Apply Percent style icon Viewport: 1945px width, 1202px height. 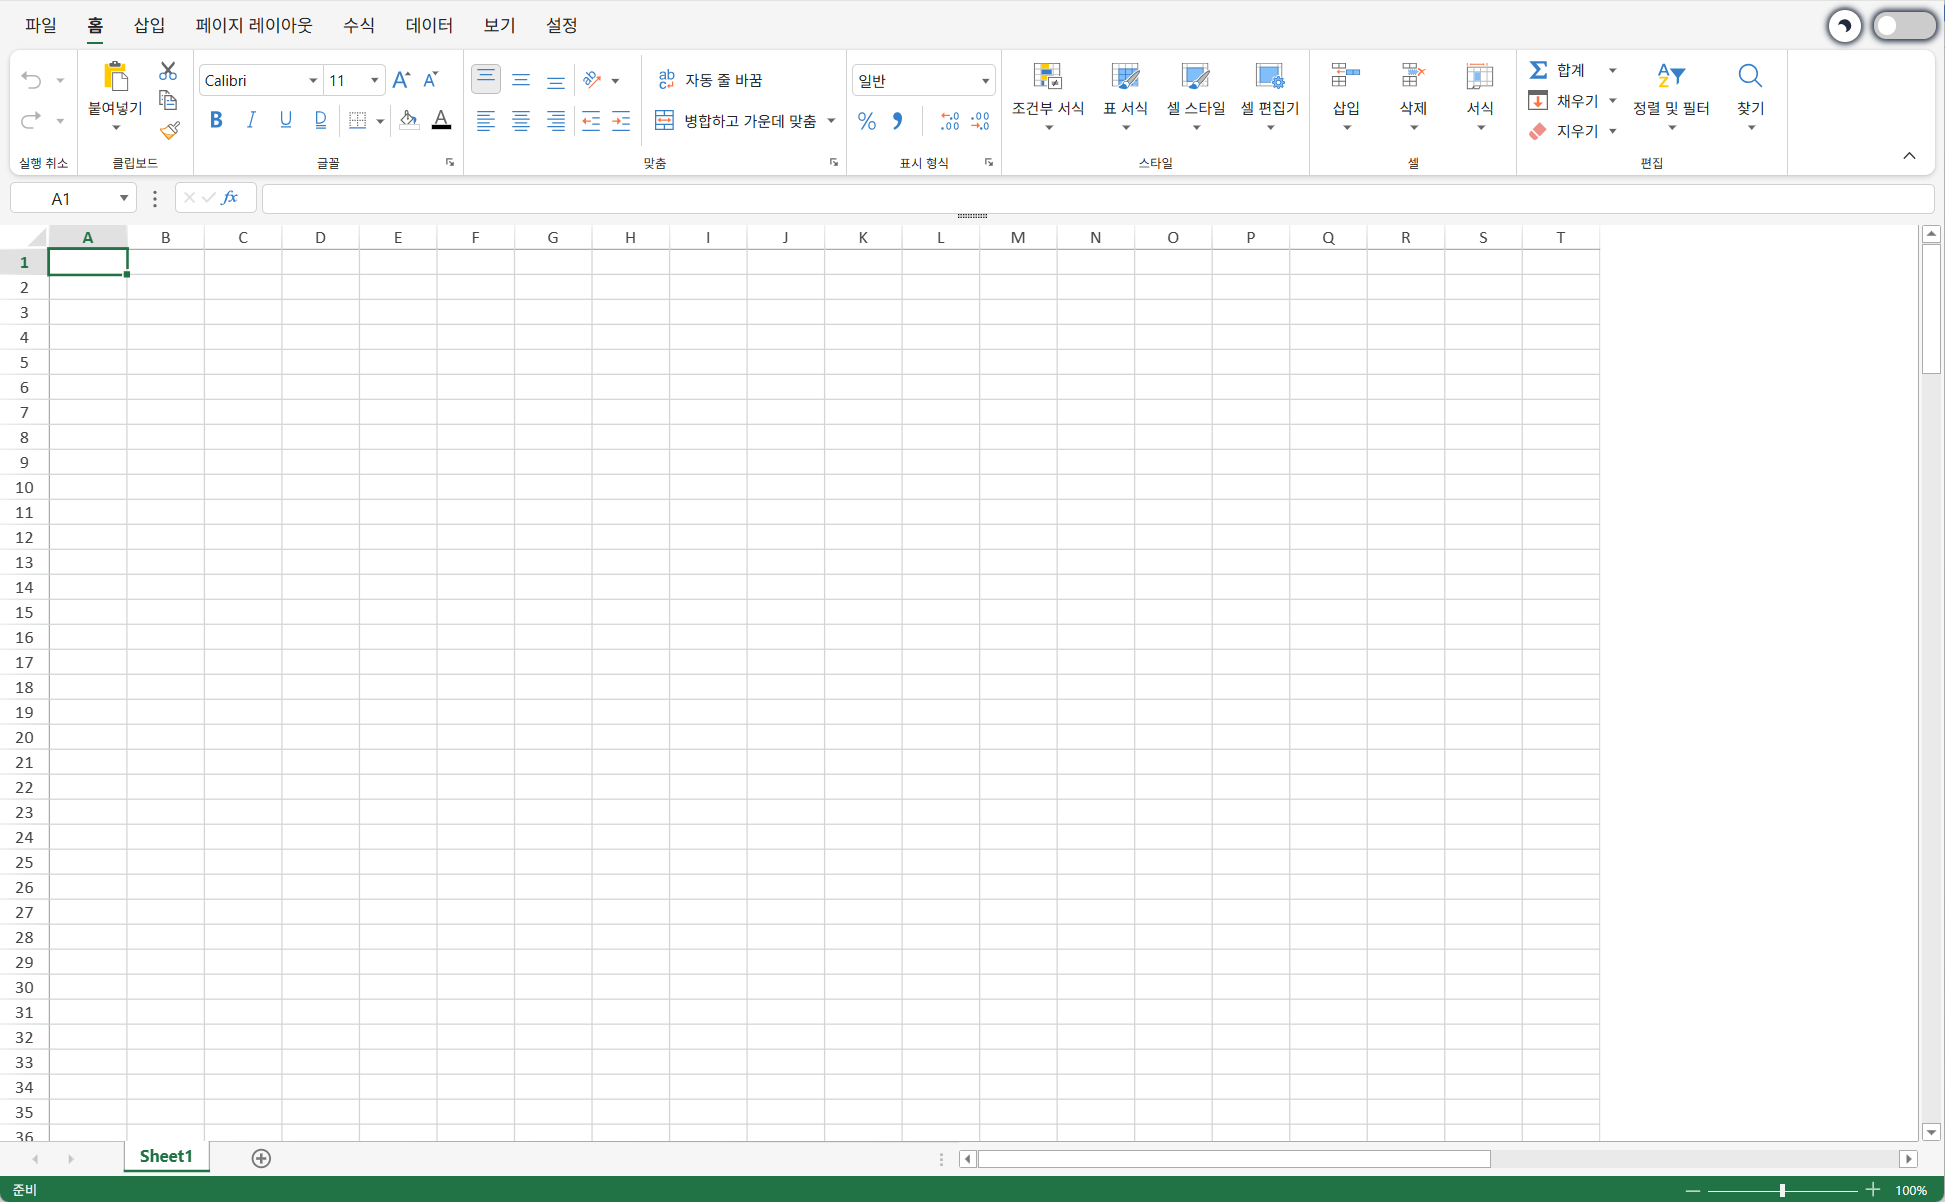point(867,121)
